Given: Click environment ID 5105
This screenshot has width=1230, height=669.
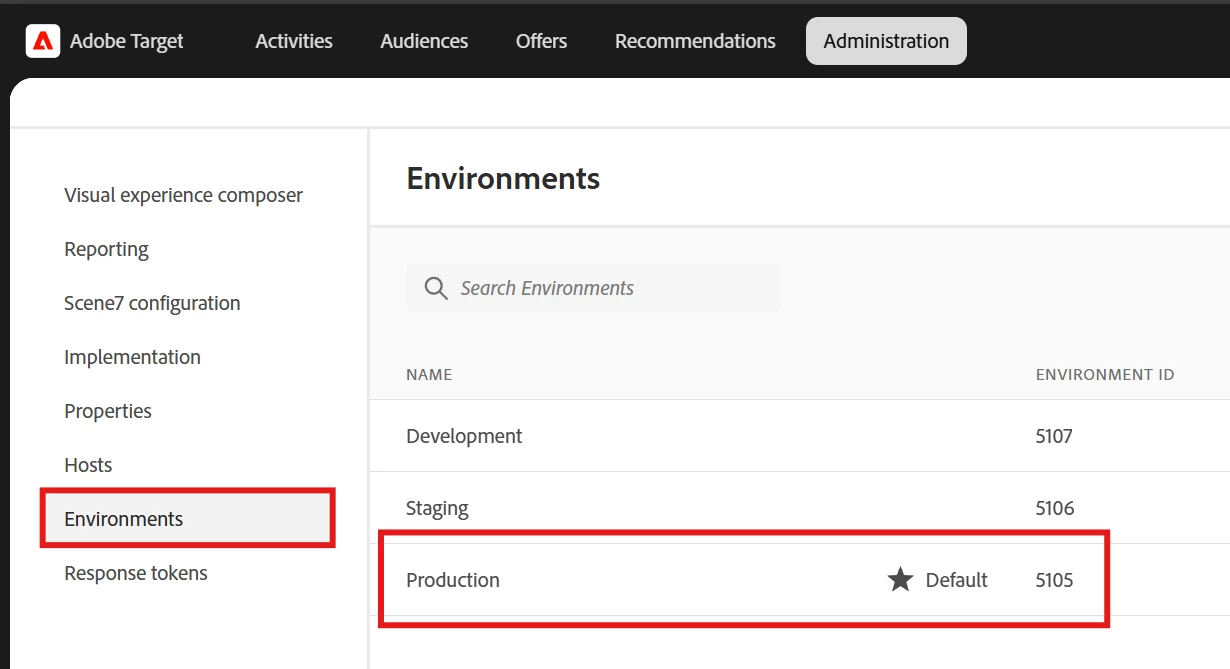Looking at the screenshot, I should (x=1054, y=580).
